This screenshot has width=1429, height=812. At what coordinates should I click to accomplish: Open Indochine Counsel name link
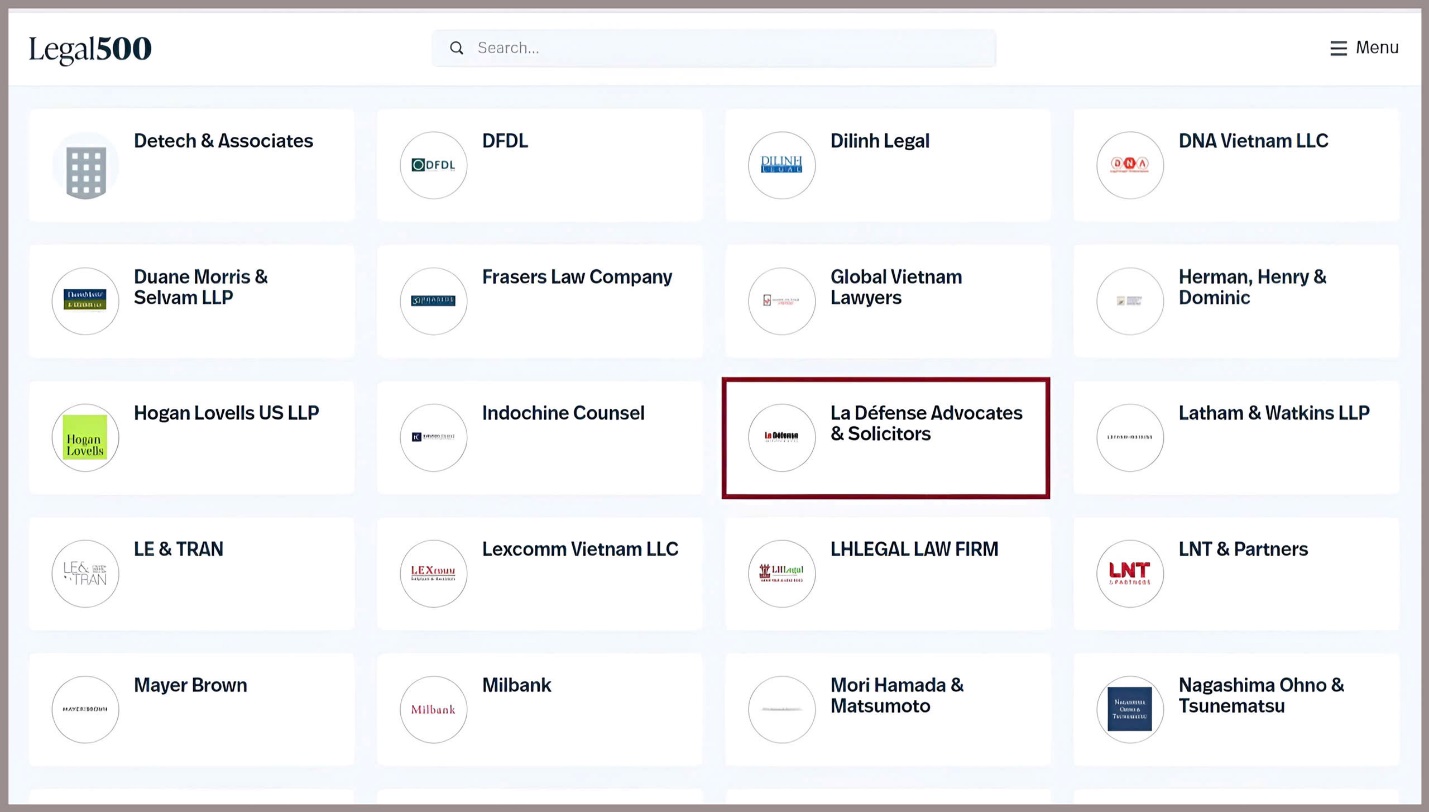click(x=563, y=413)
